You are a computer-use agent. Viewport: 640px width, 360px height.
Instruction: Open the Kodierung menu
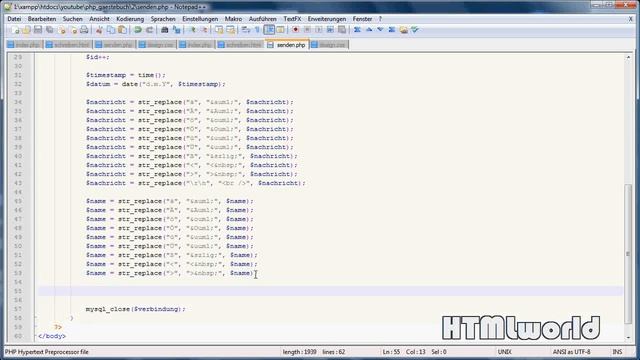click(130, 19)
